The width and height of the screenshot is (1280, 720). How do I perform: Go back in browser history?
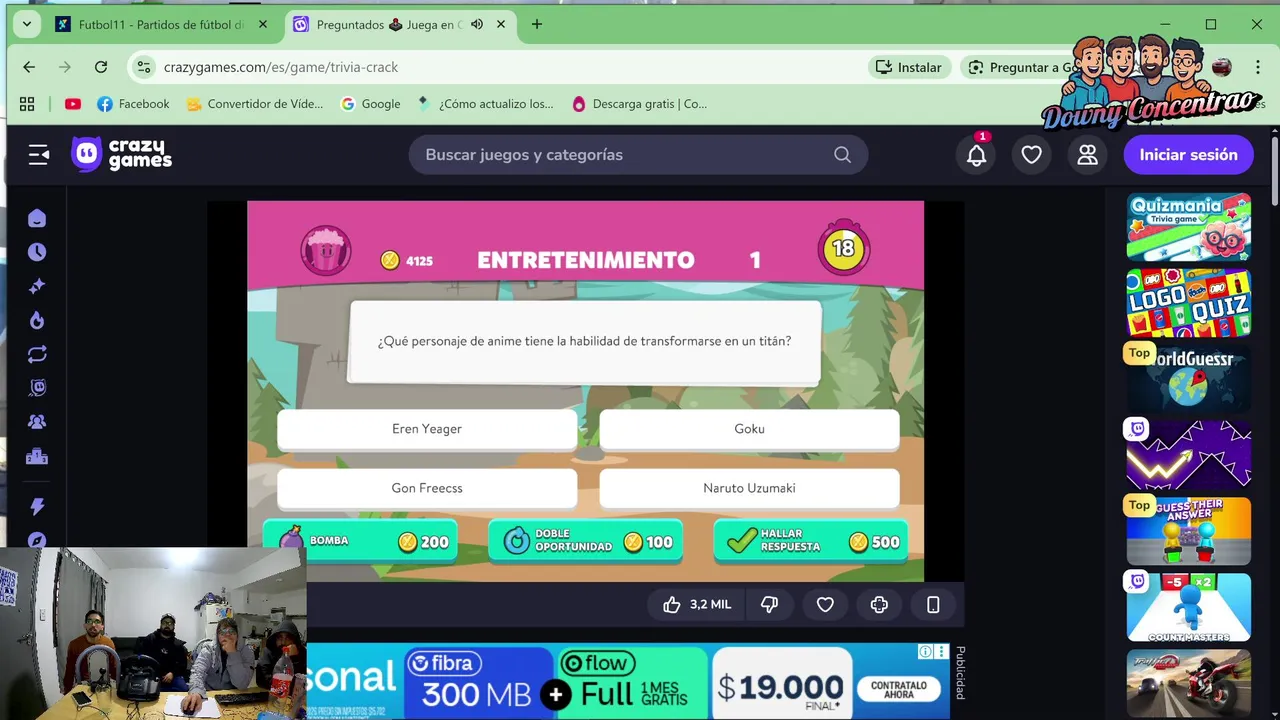29,67
